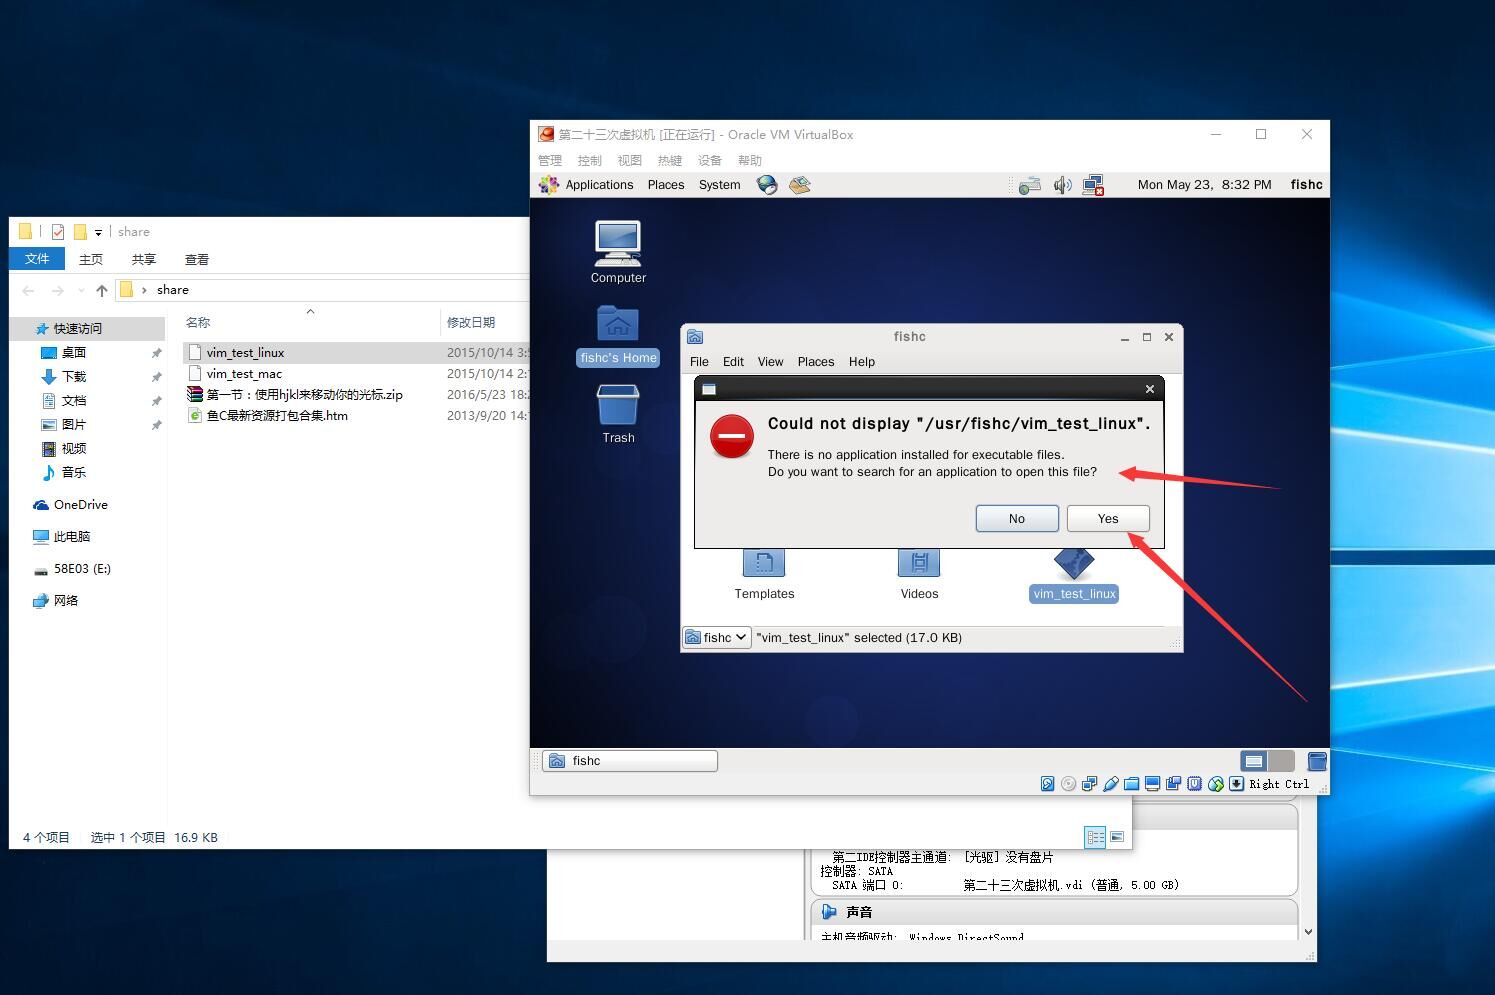Open the 视图 menu in VirtualBox window
The image size is (1495, 995).
(630, 160)
